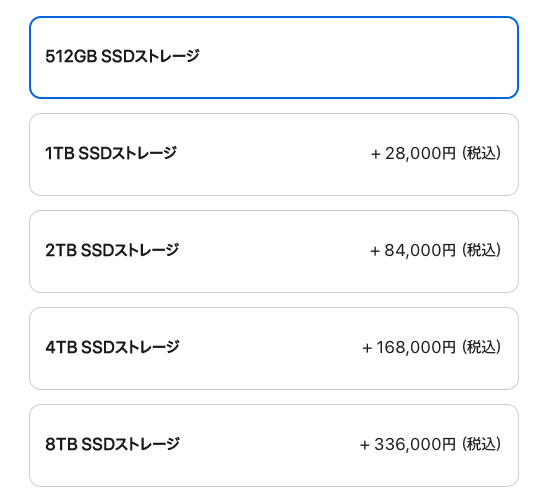Click the 1TB SSDストレージ label text
This screenshot has width=549, height=499.
(x=111, y=153)
